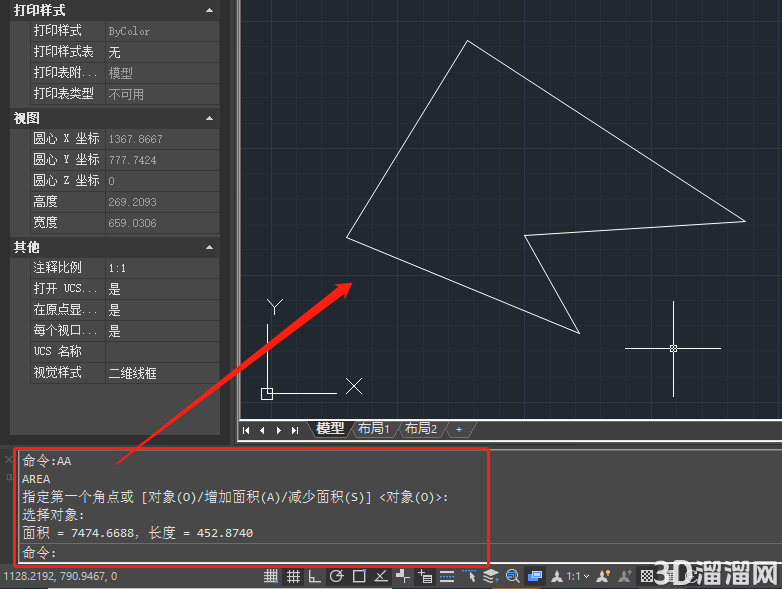
Task: Click the 视觉样式 value 二维线框
Action: click(x=162, y=373)
